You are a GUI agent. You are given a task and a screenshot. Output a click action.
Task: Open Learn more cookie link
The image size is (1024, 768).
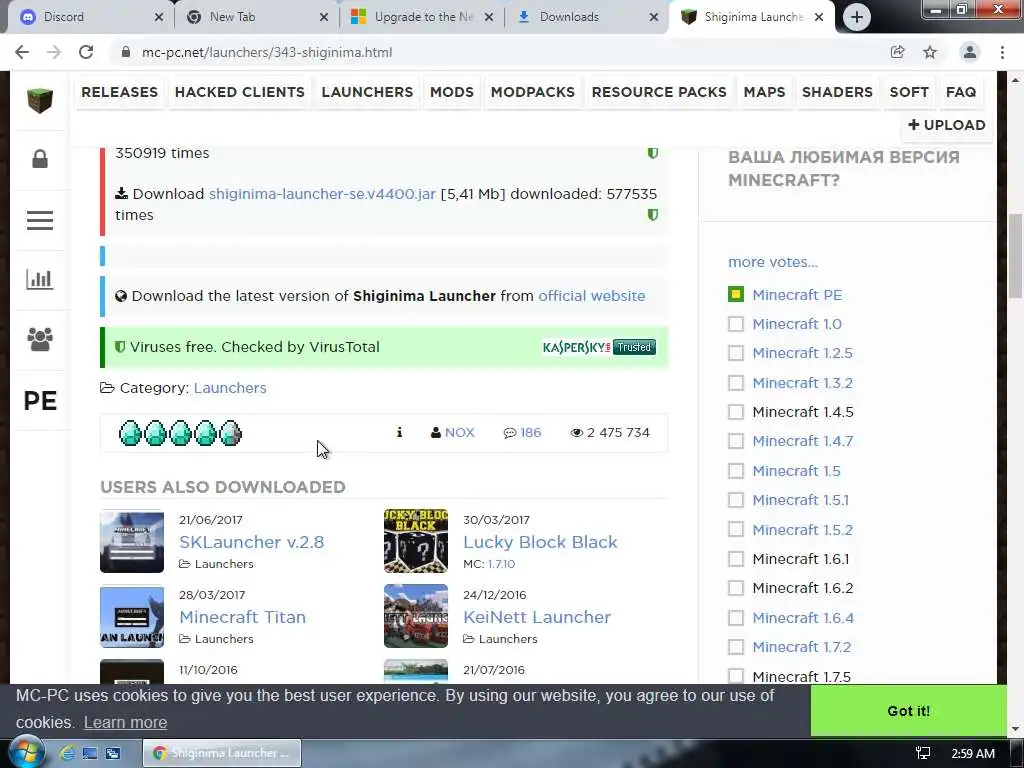point(125,722)
